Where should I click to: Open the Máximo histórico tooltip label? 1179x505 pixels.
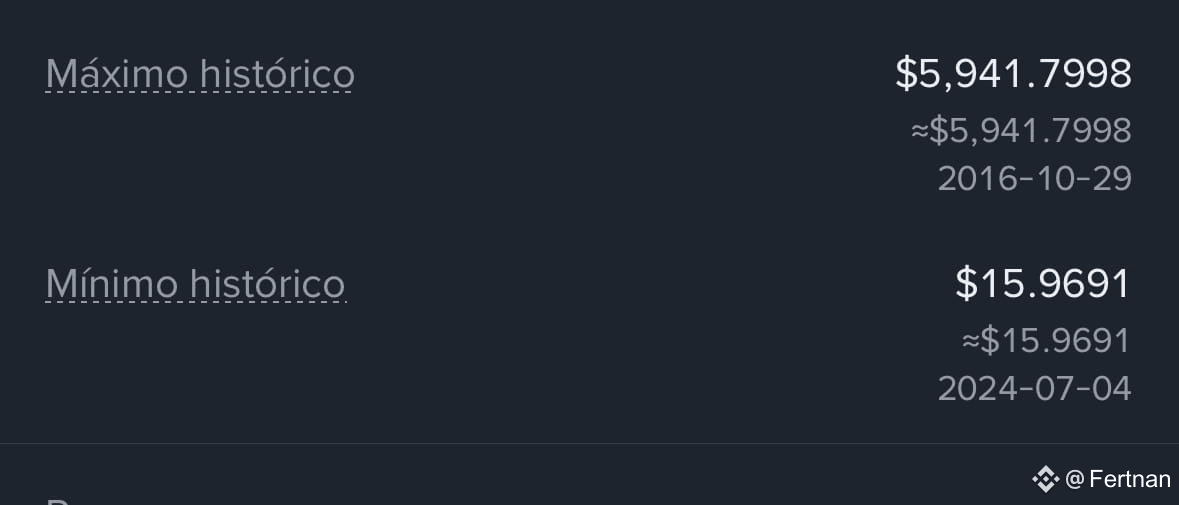tap(200, 74)
